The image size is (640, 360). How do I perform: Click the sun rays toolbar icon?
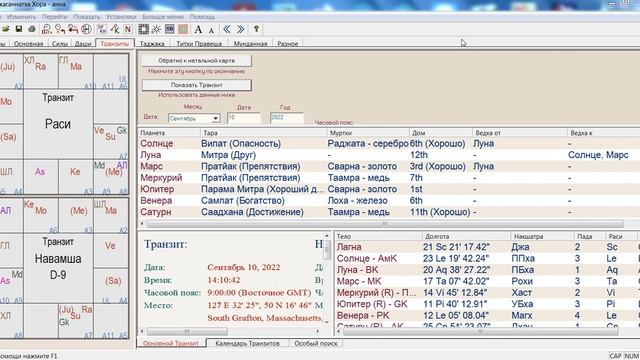(156, 29)
